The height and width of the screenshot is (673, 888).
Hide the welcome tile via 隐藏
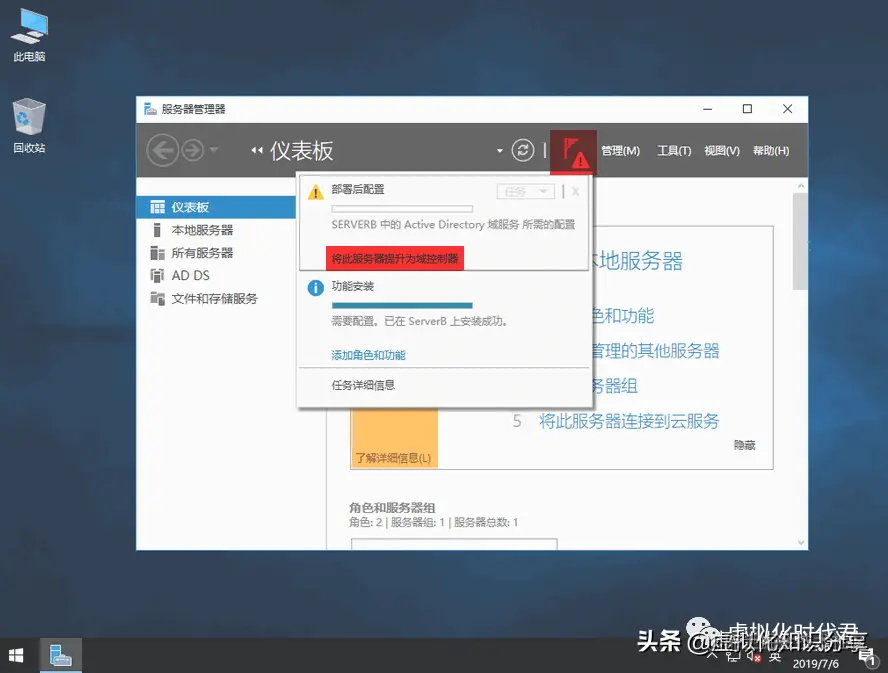pyautogui.click(x=744, y=445)
